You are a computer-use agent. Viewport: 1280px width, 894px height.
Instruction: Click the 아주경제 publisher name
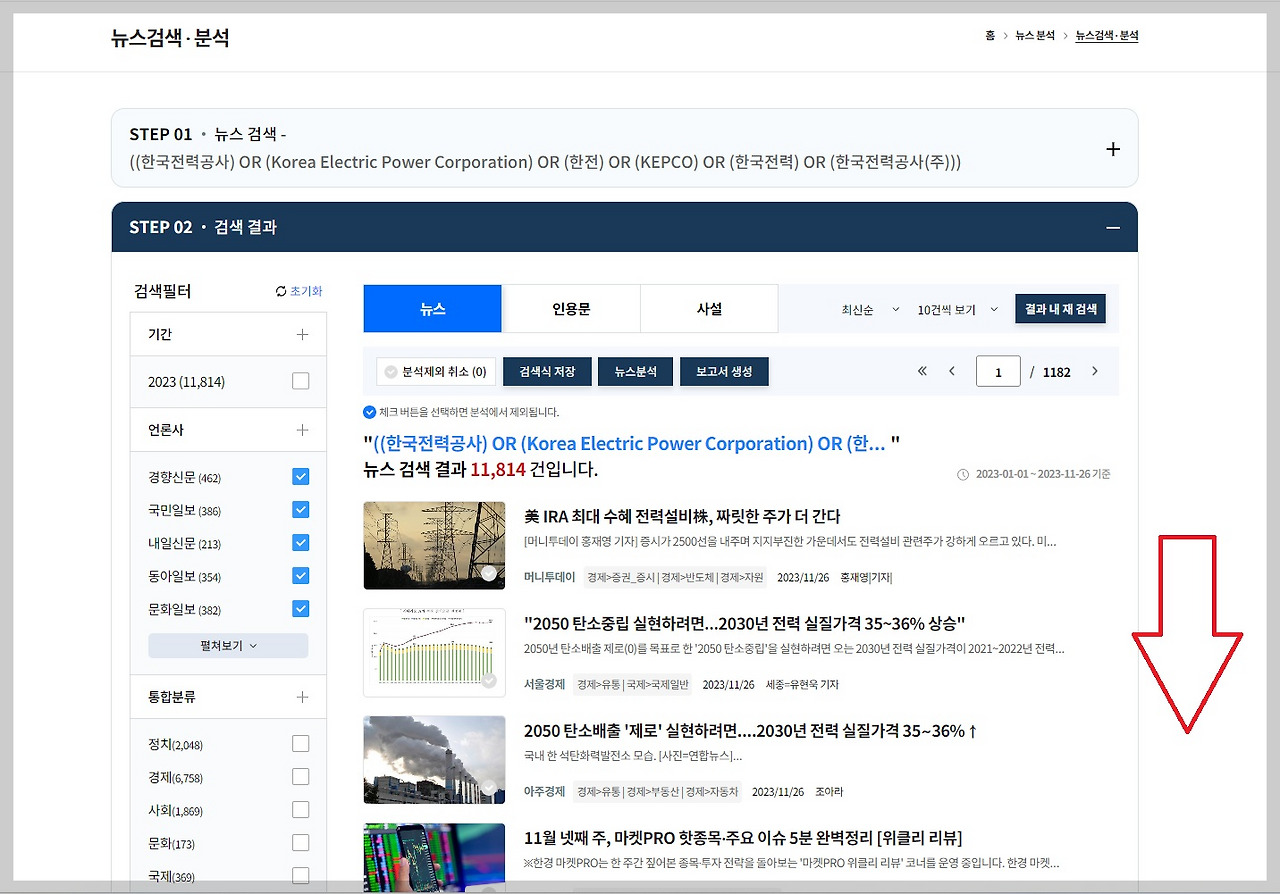(x=544, y=792)
